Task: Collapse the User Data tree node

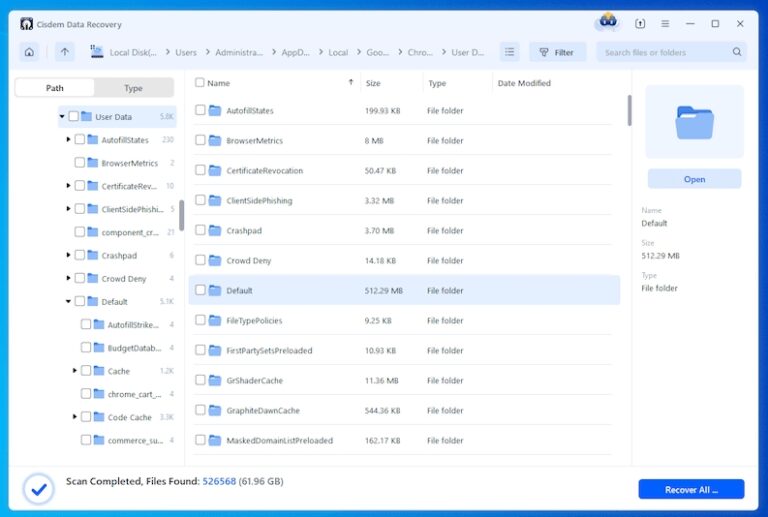Action: click(62, 117)
